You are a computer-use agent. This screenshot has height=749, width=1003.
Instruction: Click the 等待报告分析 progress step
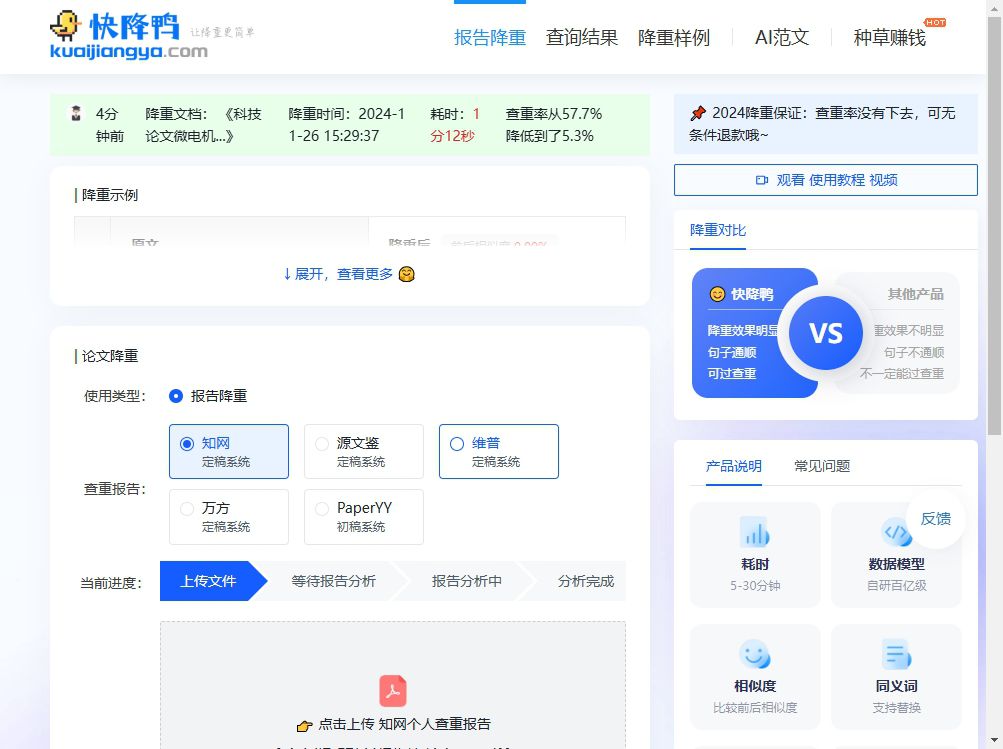(333, 581)
